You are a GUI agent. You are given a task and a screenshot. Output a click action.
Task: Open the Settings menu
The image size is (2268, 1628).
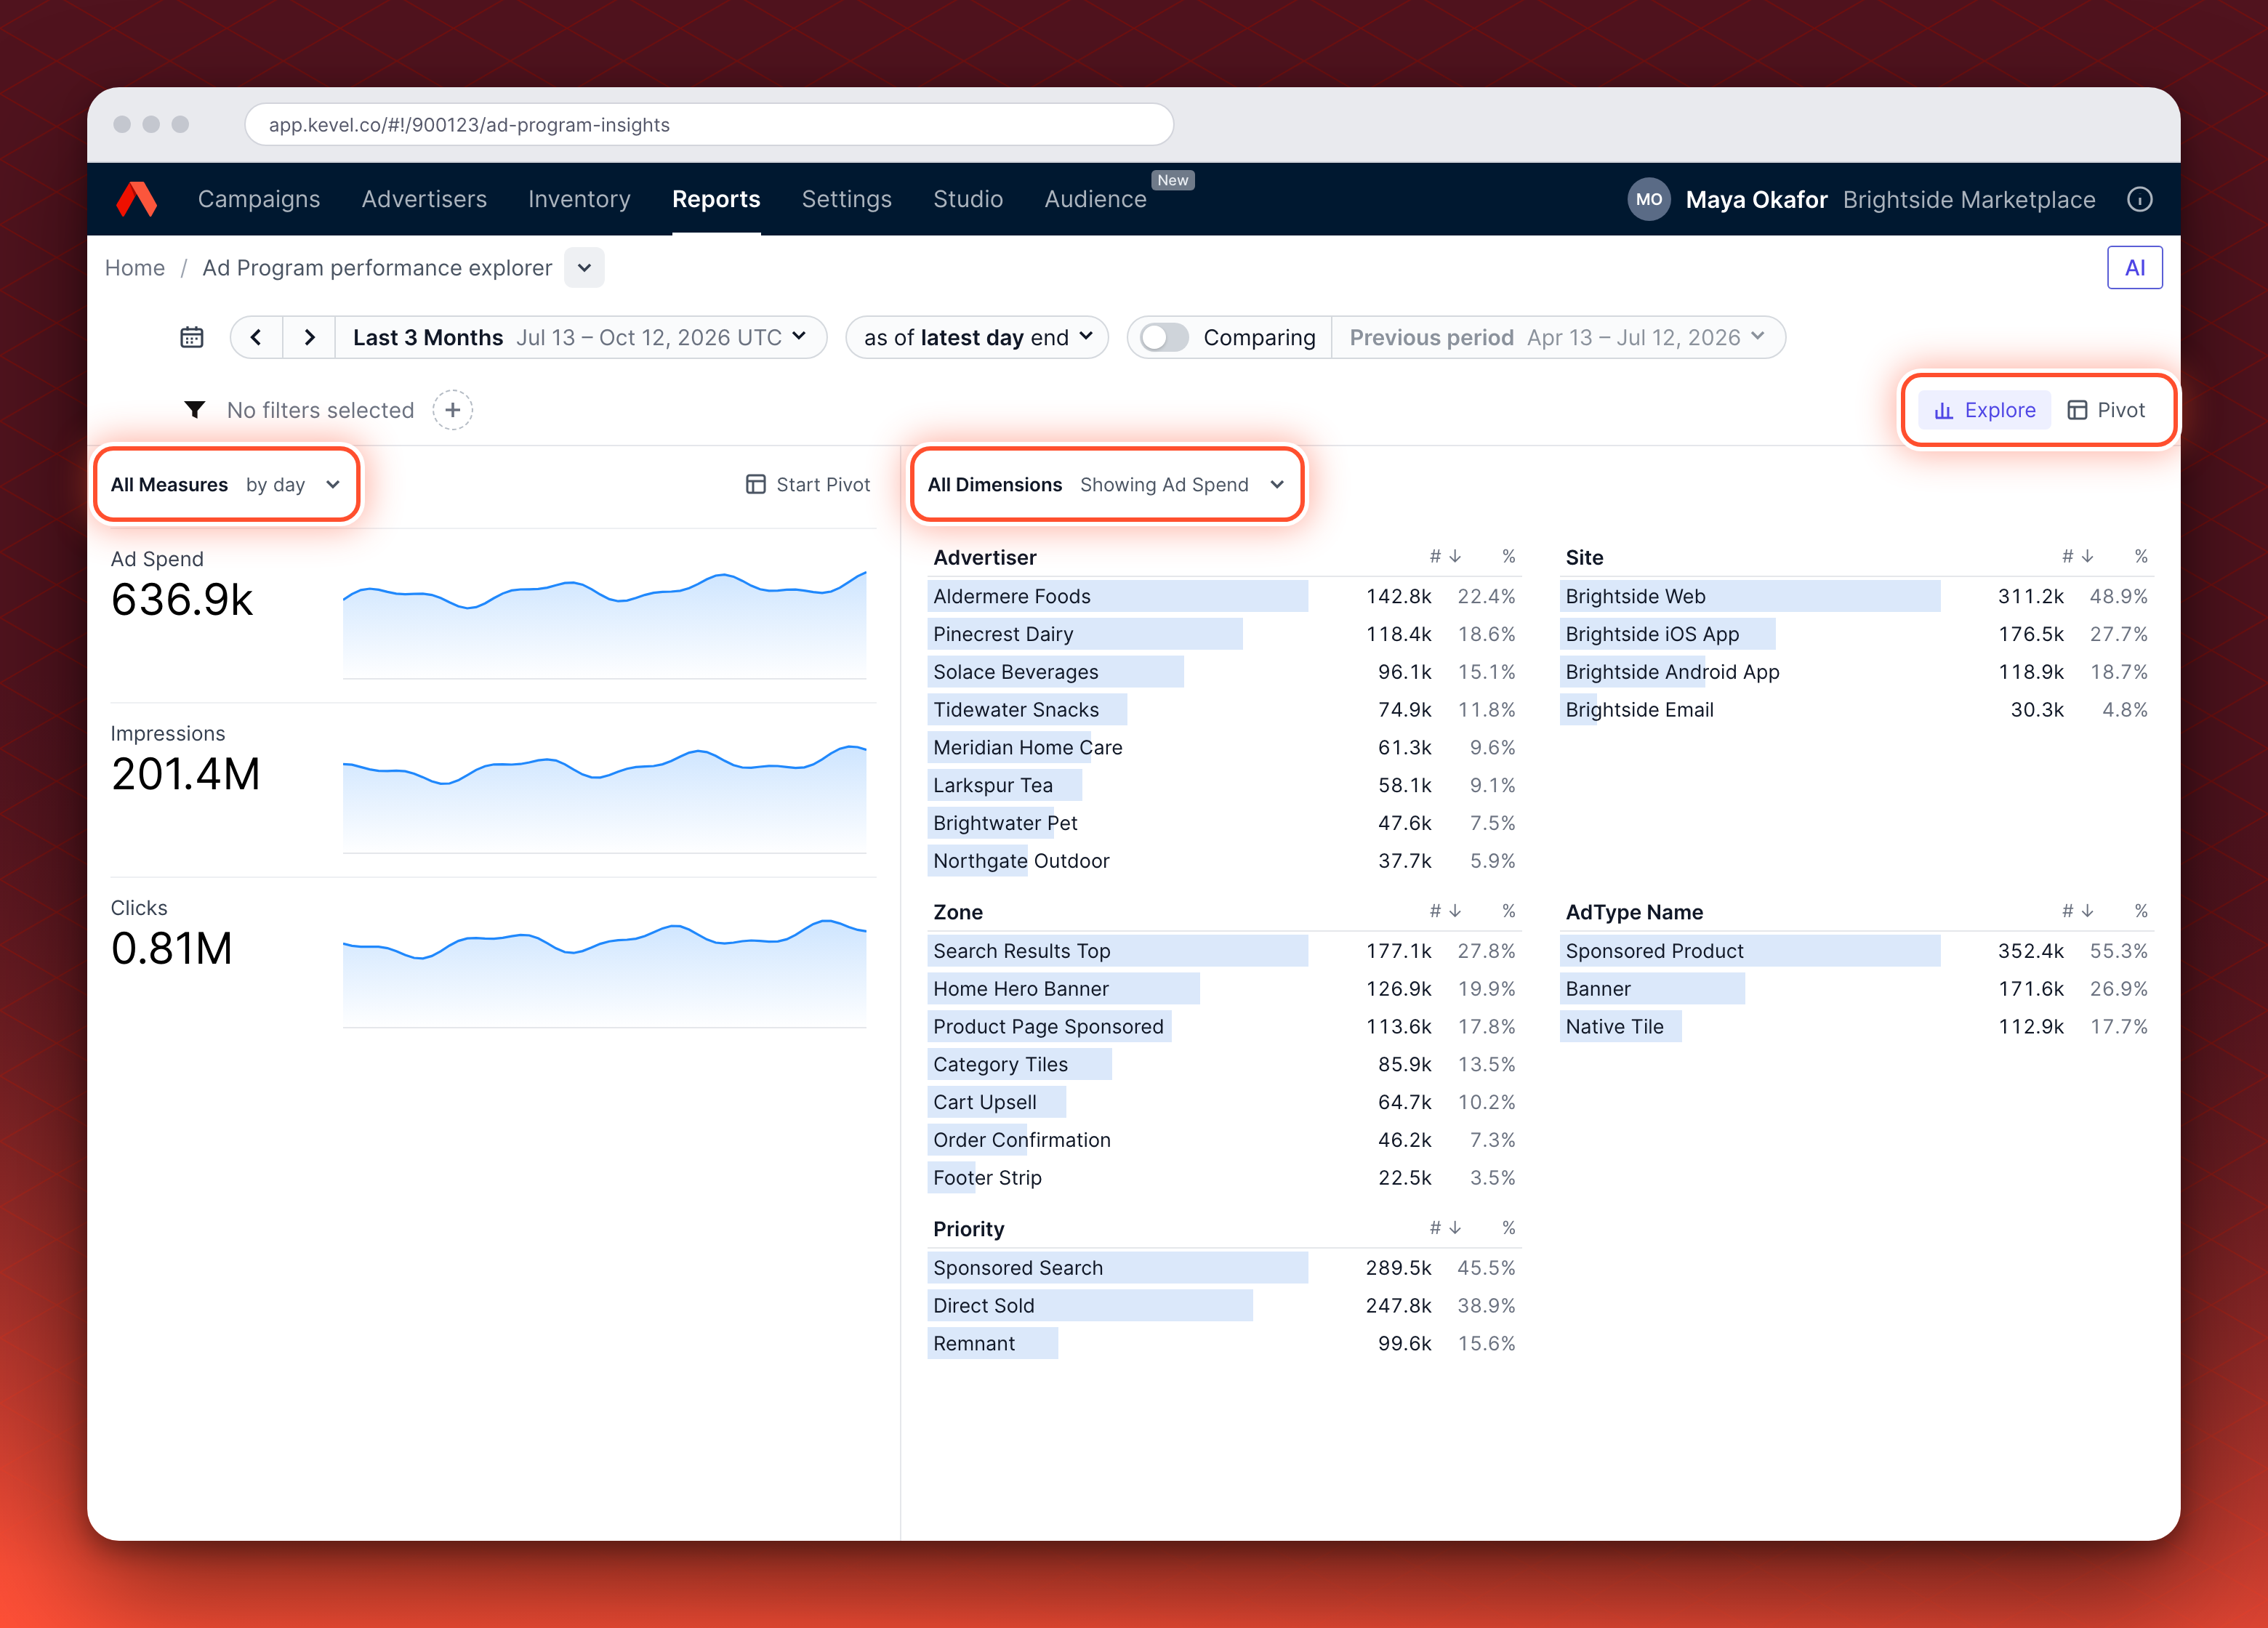846,199
